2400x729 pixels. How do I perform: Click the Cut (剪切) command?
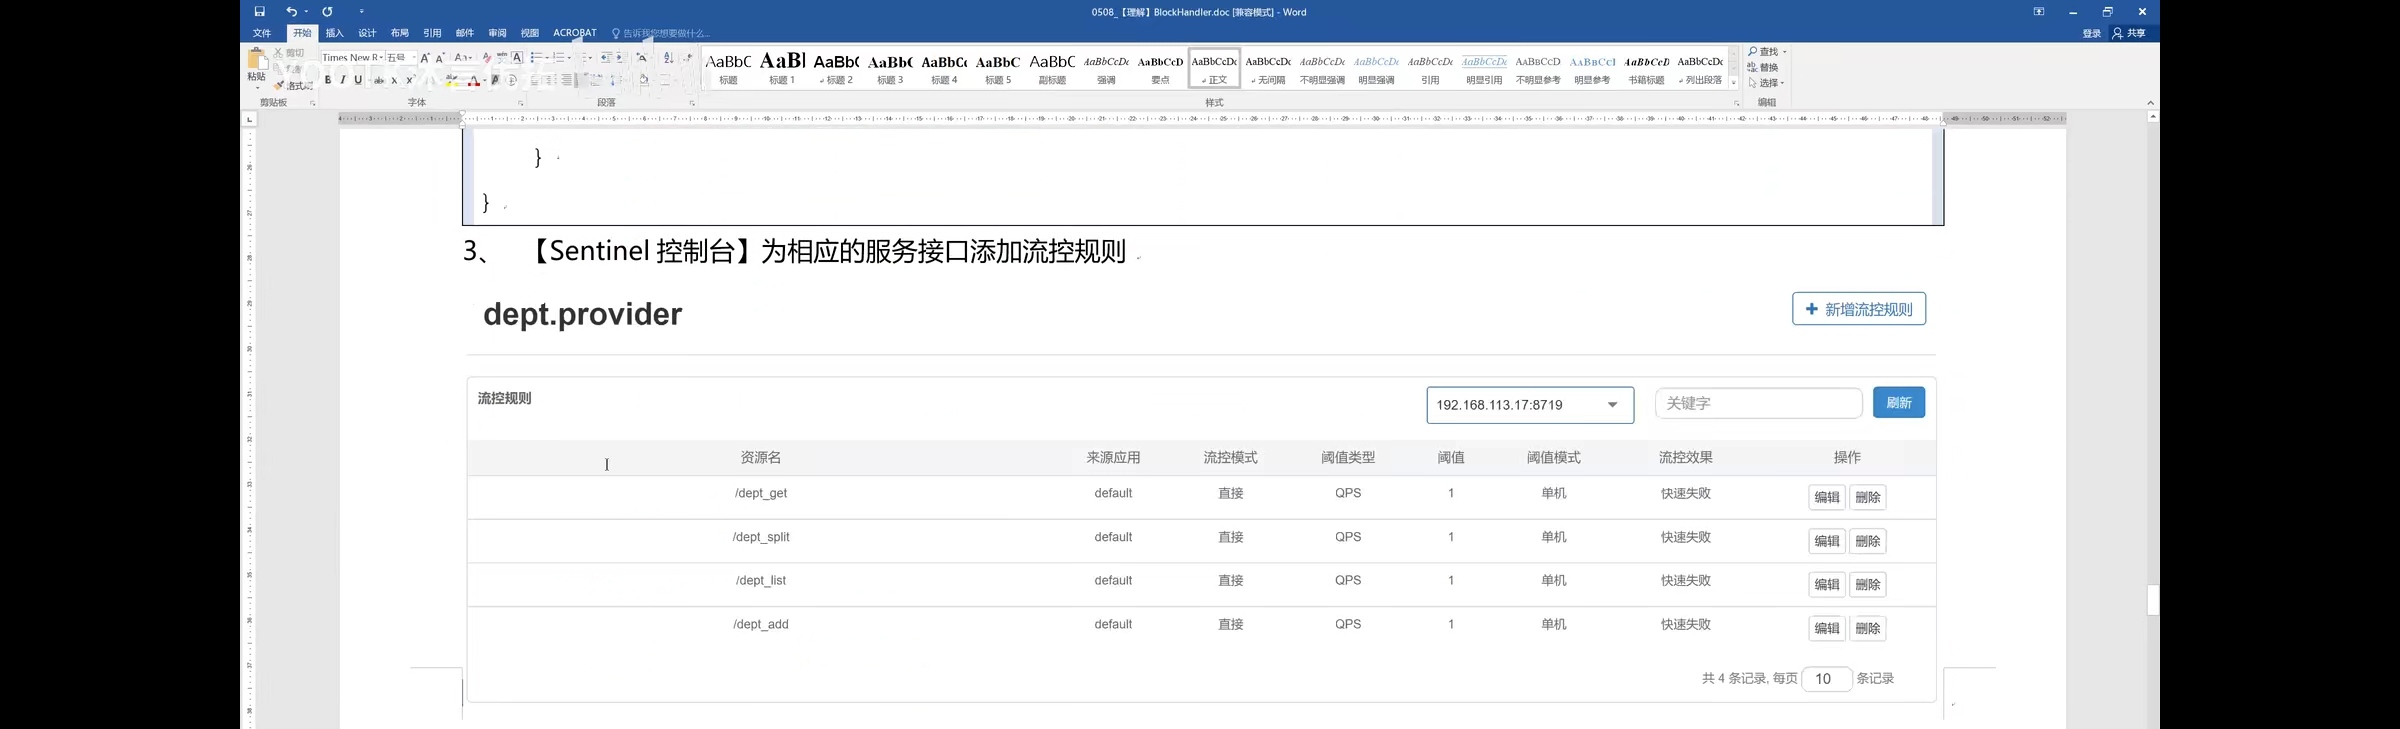pos(289,53)
